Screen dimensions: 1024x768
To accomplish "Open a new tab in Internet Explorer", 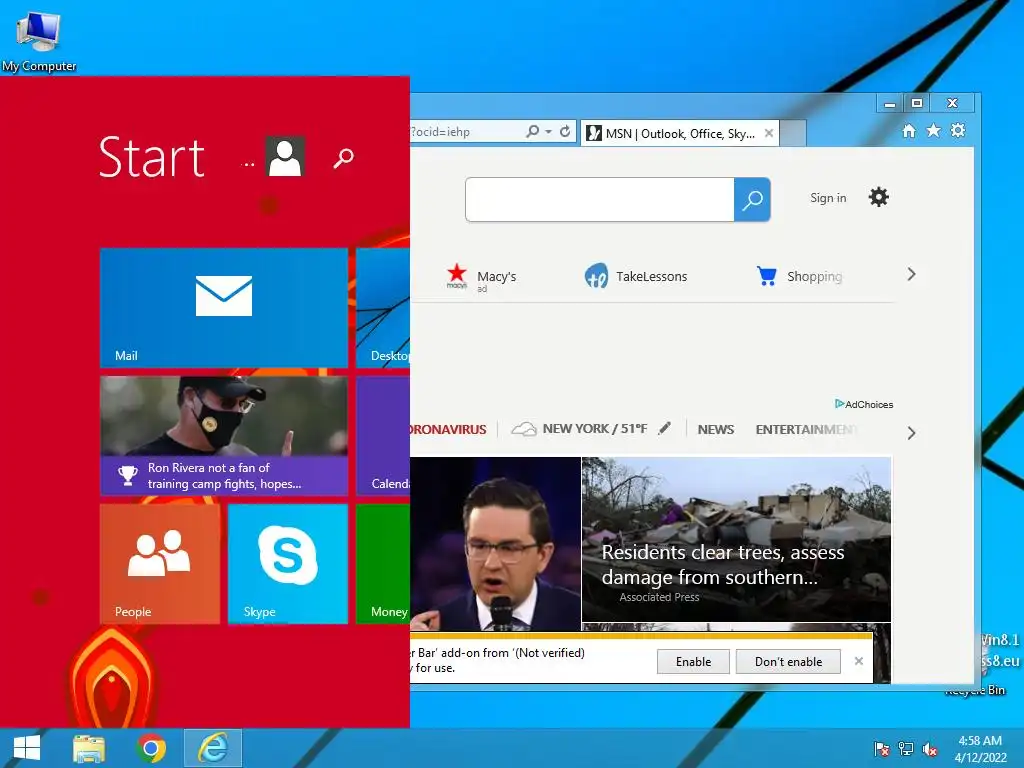I will tap(793, 134).
